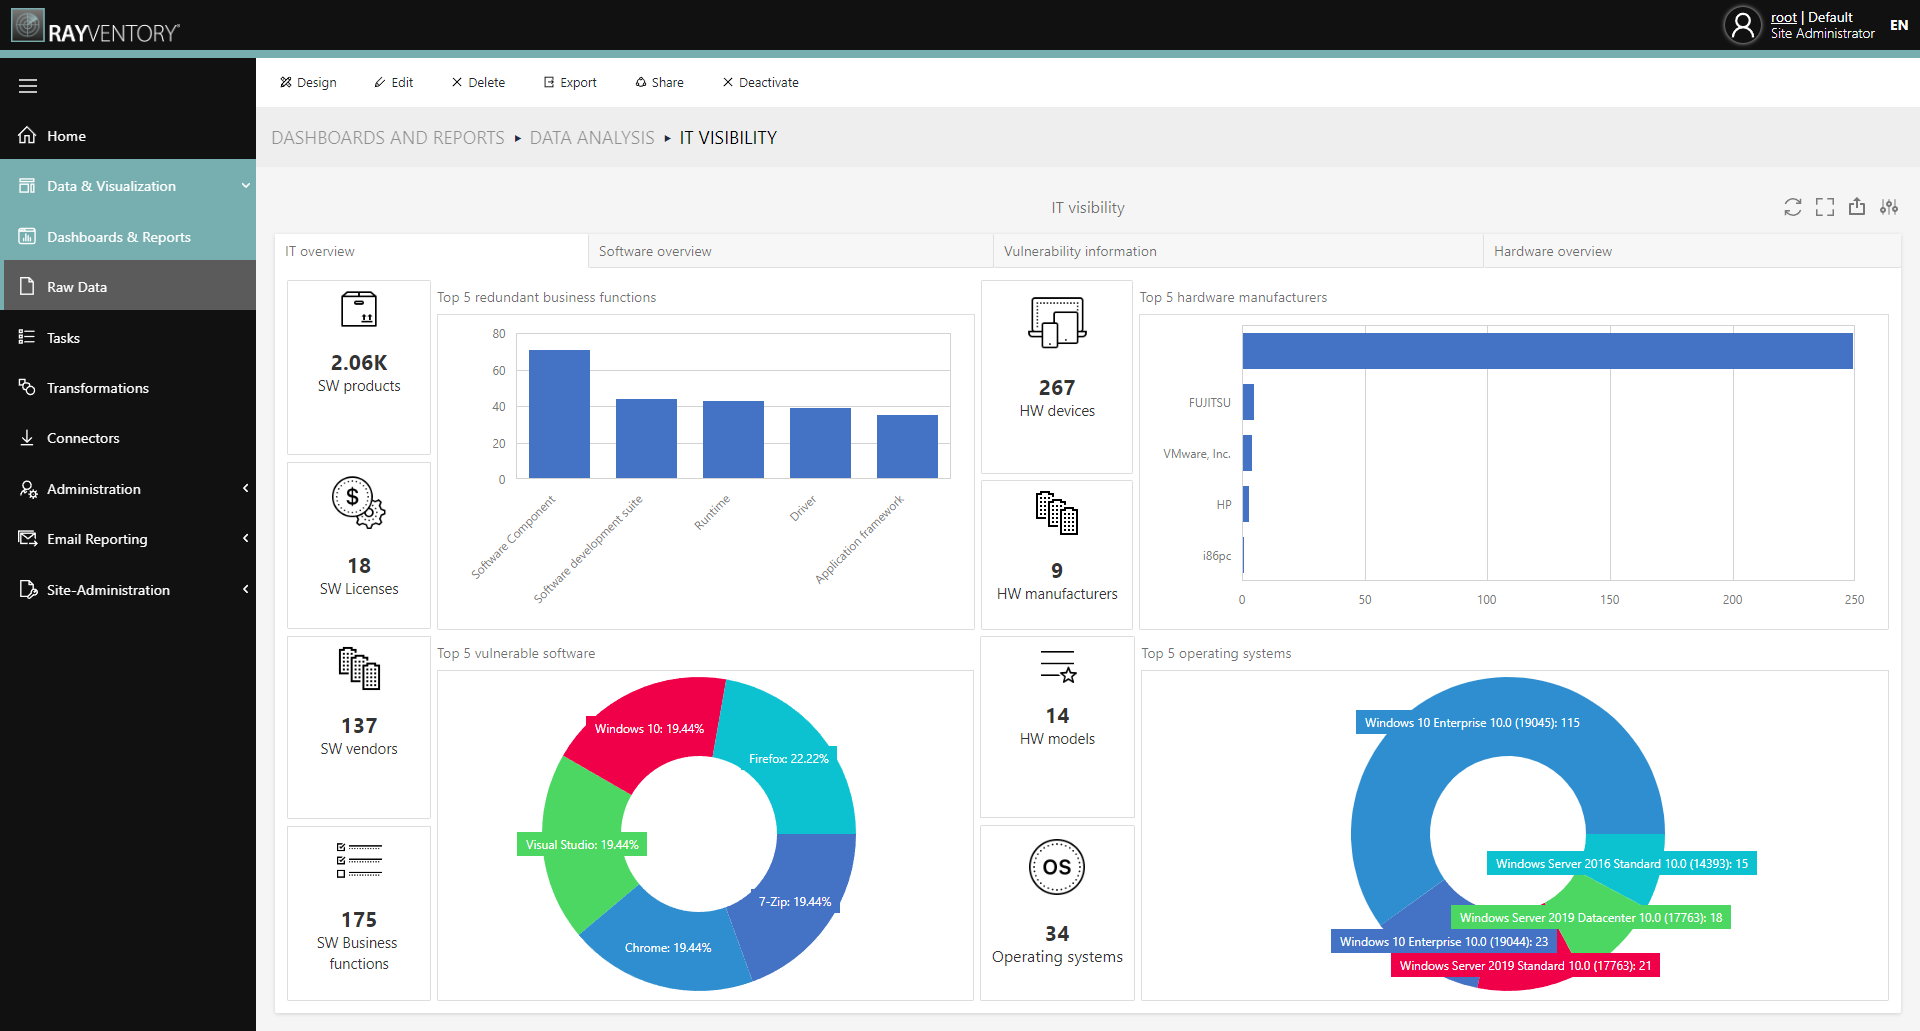Expand the Administration menu
This screenshot has height=1031, width=1920.
coord(245,489)
